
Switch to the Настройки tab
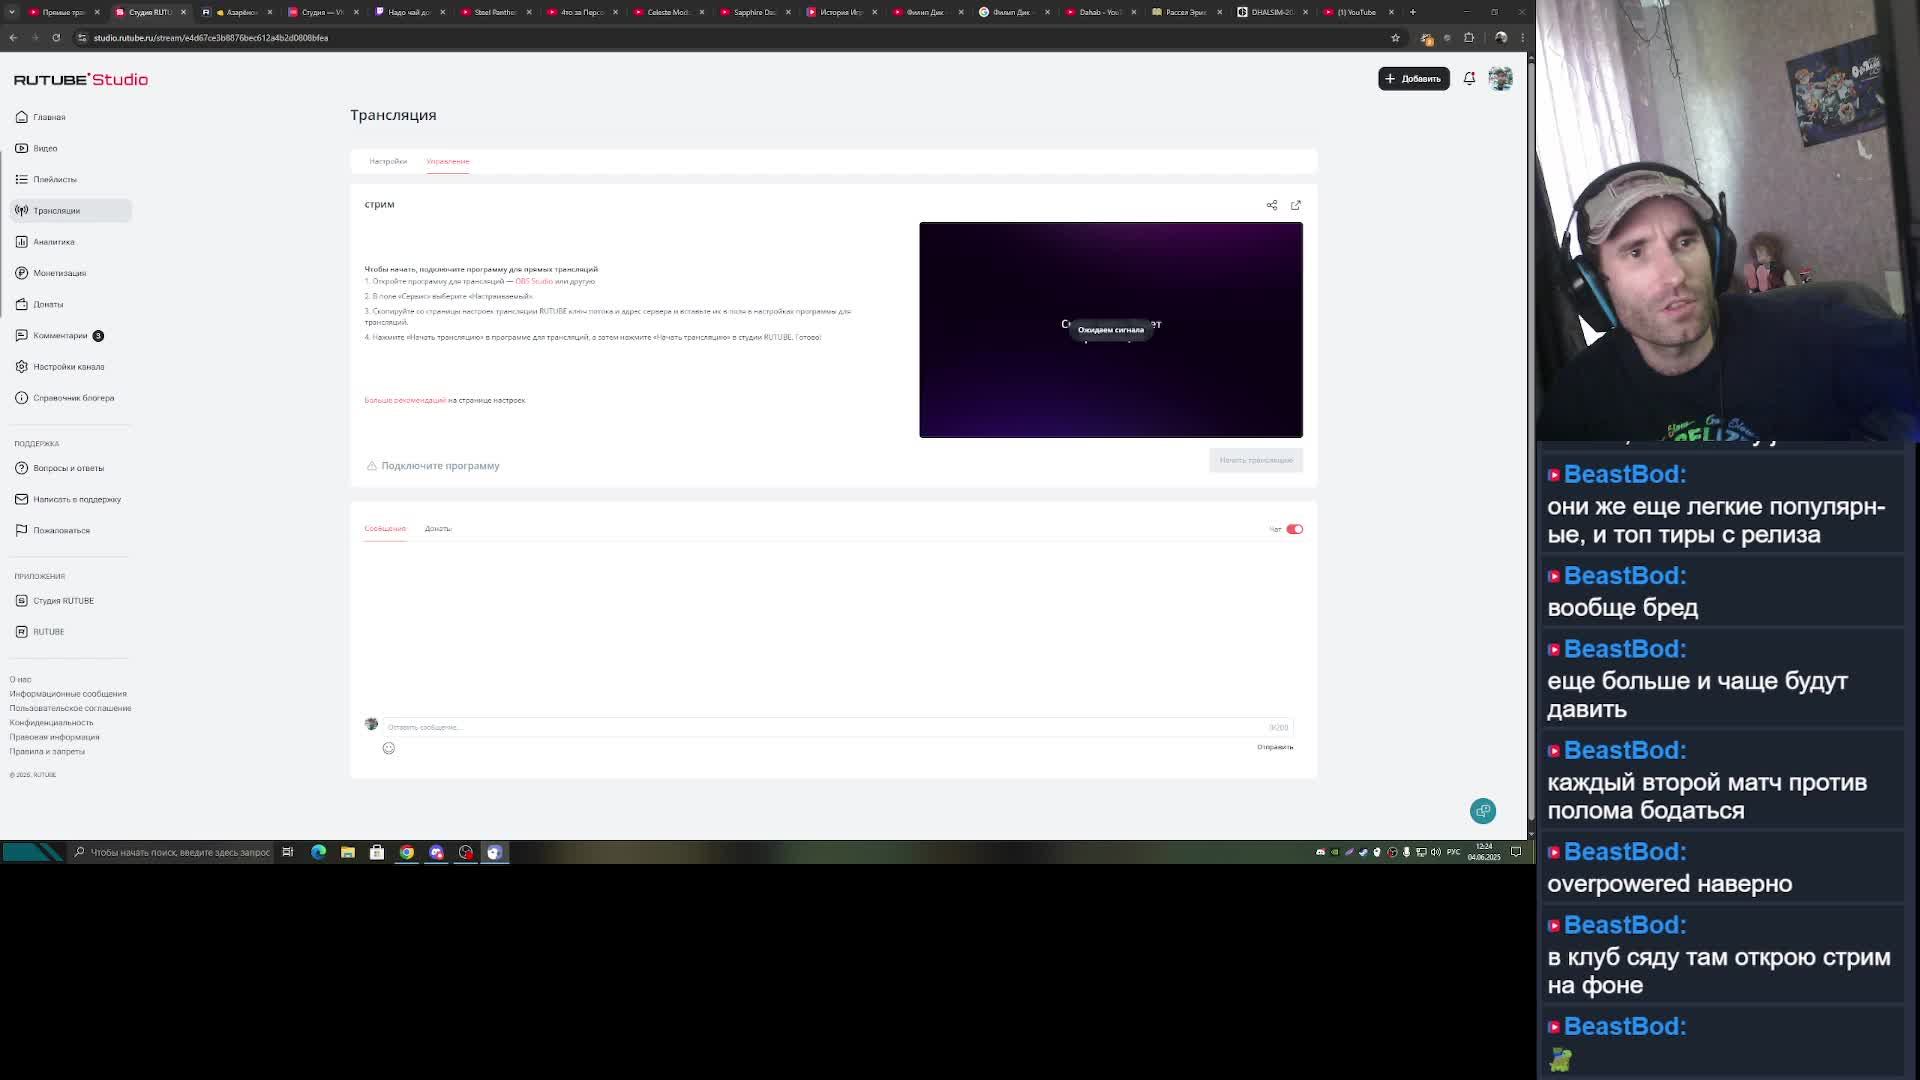pos(388,161)
